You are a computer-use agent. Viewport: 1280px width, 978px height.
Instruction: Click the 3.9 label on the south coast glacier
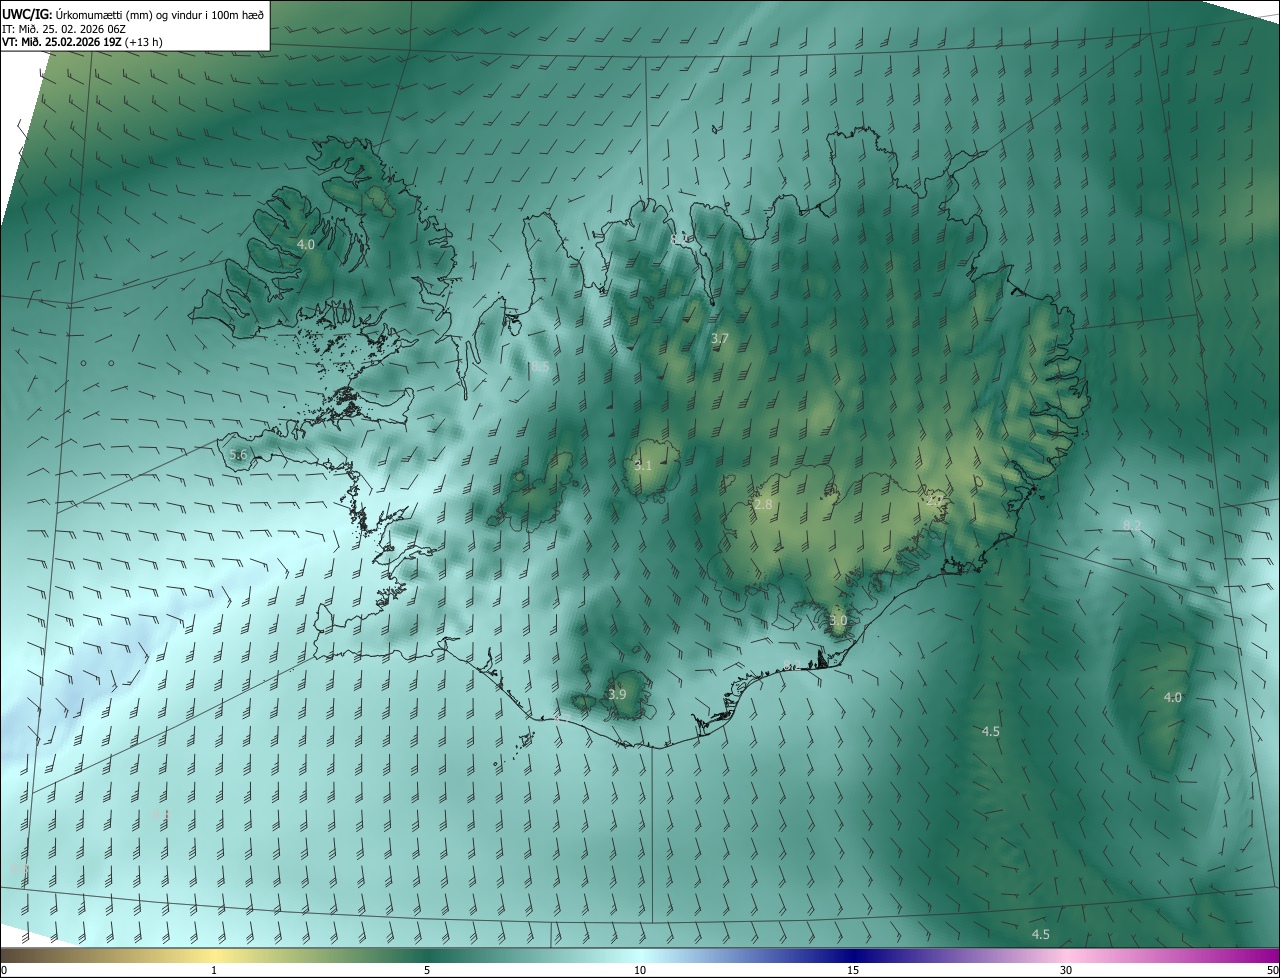617,694
